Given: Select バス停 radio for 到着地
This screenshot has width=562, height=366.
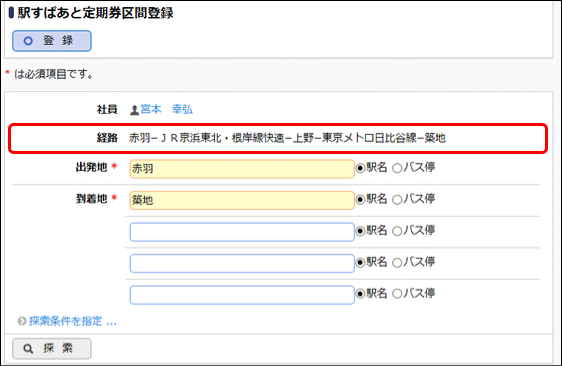Looking at the screenshot, I should pos(397,199).
